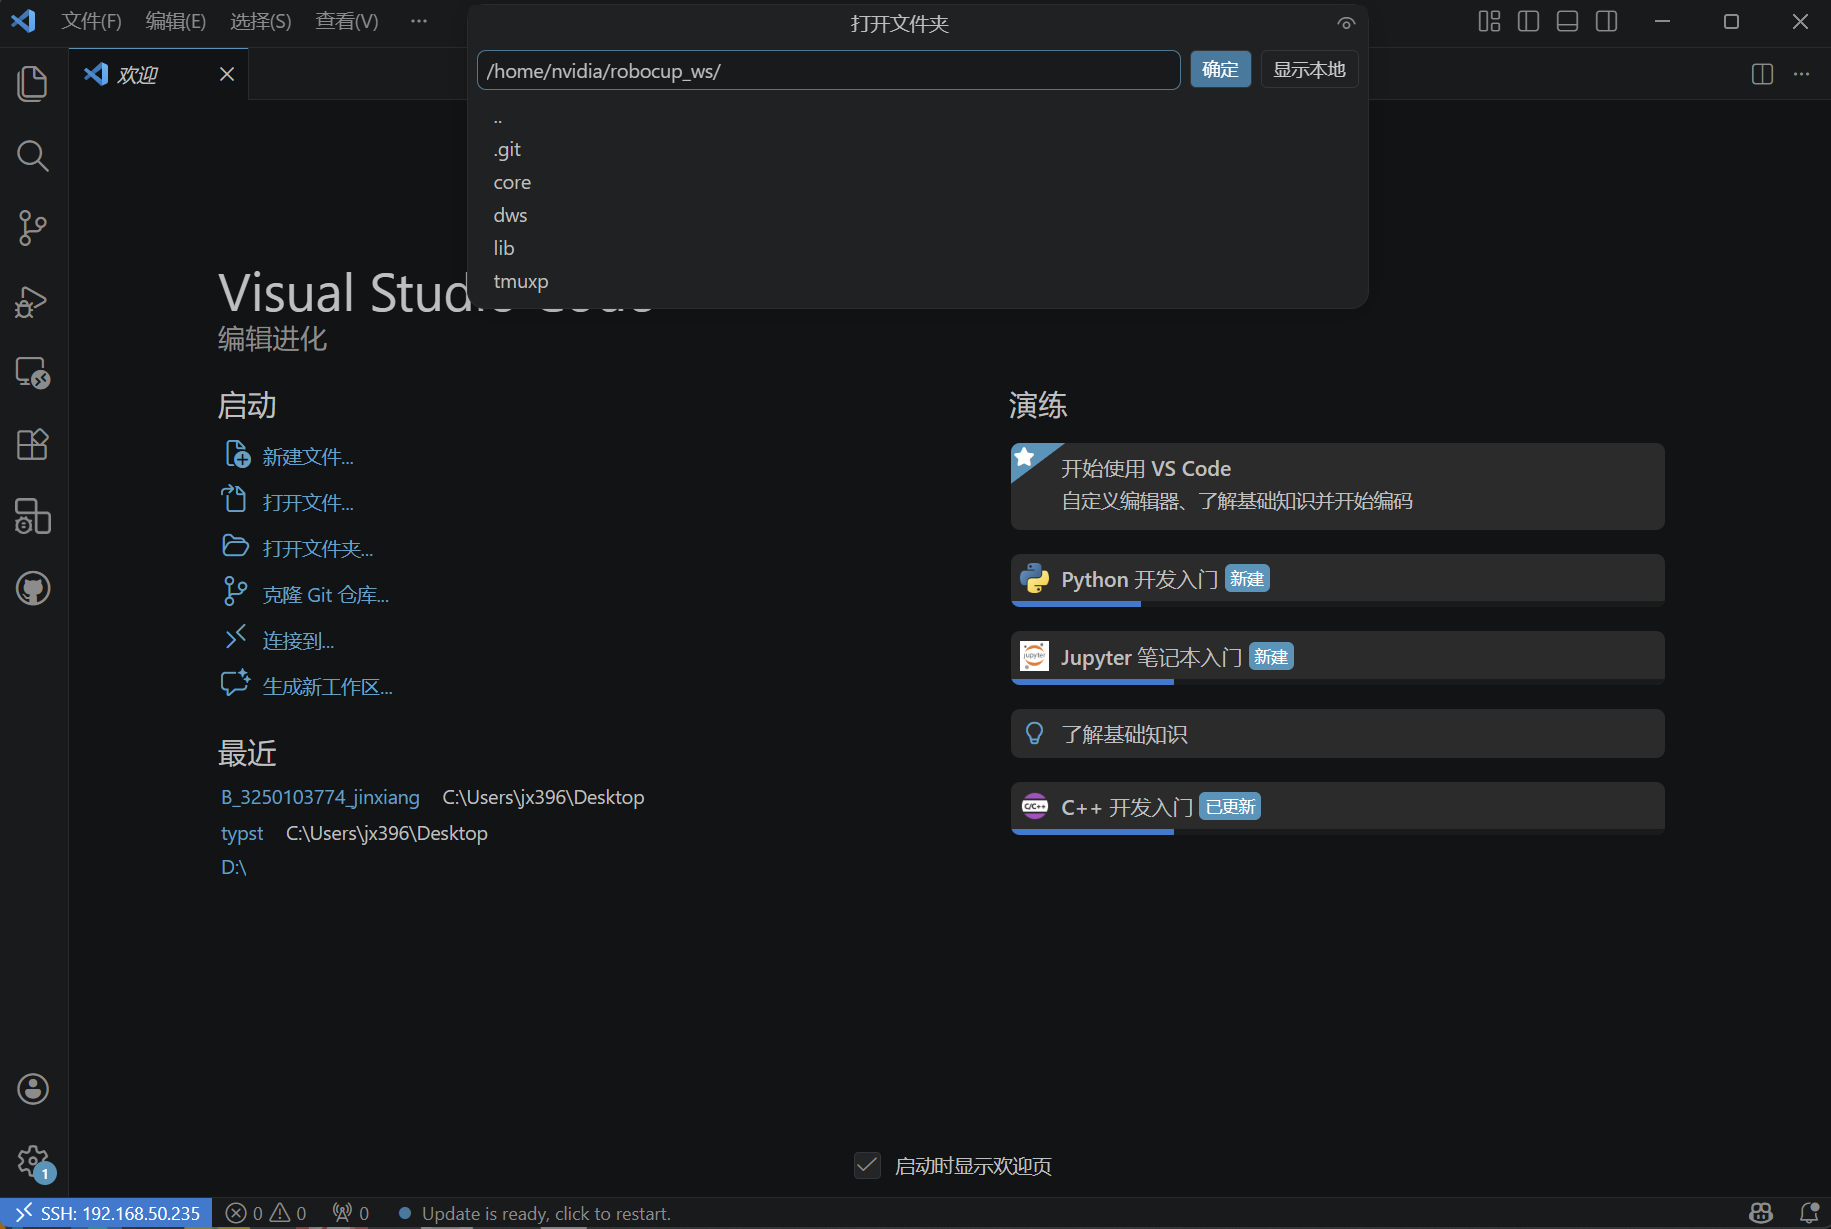Image resolution: width=1831 pixels, height=1229 pixels.
Task: Toggle the primary side bar
Action: 1528,22
